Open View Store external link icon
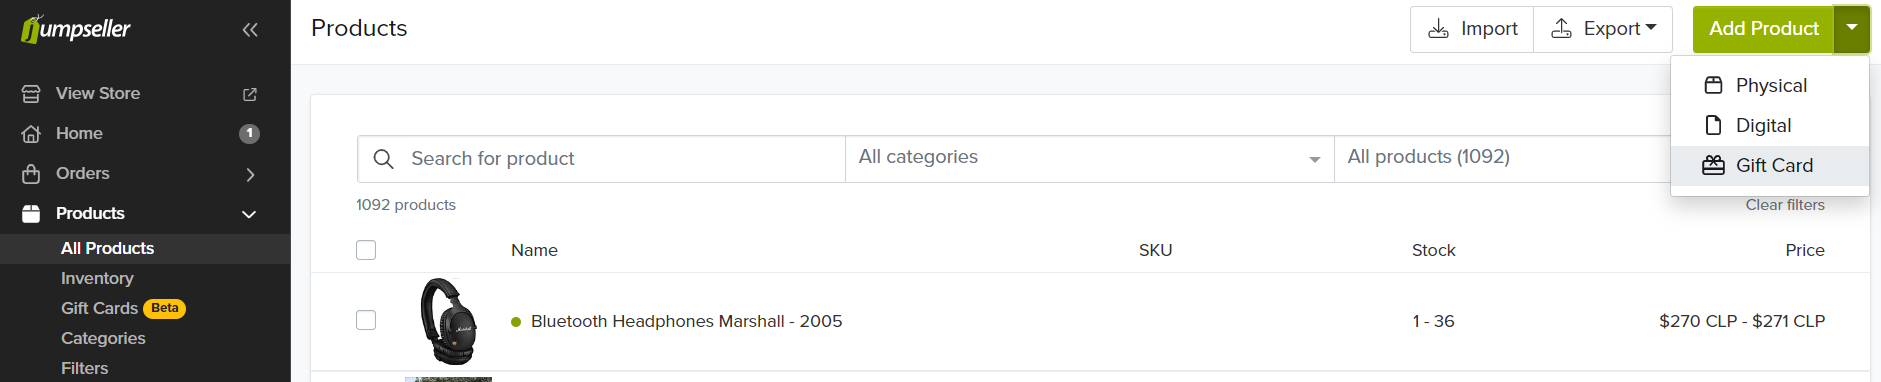The image size is (1881, 382). pos(250,94)
